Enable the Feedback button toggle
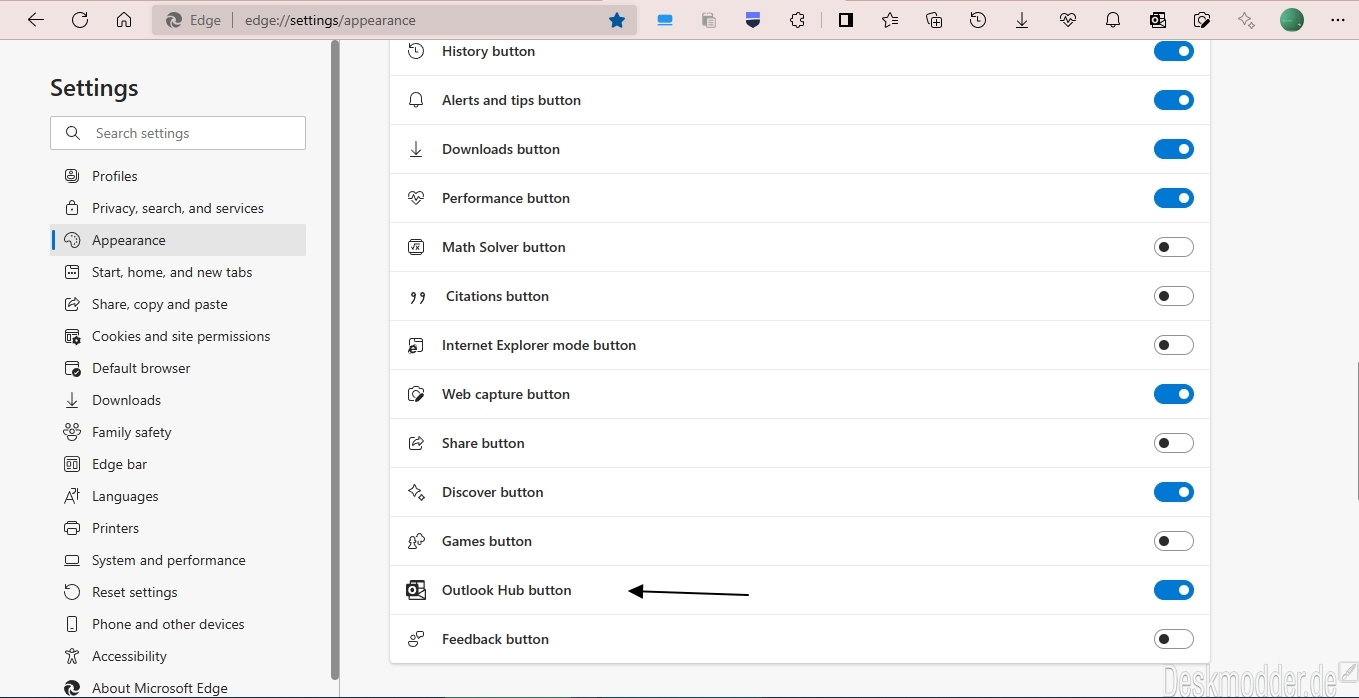Viewport: 1359px width, 698px height. [x=1174, y=639]
